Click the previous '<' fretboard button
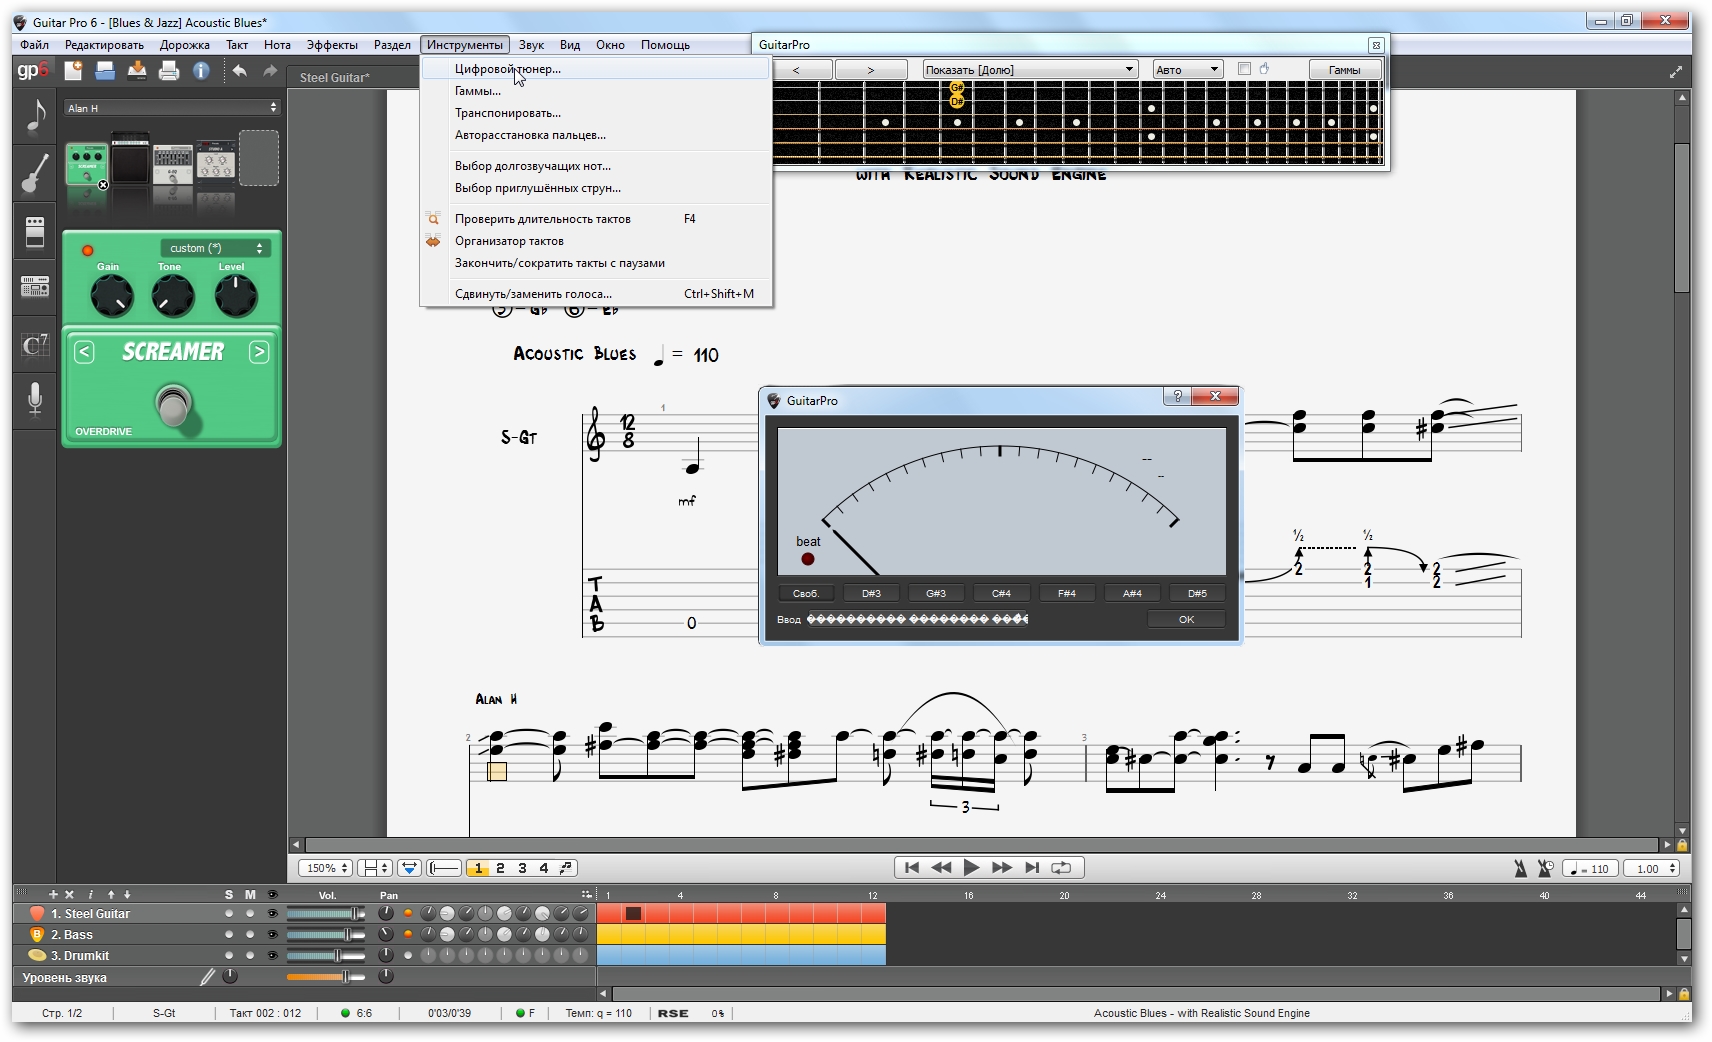1712x1042 pixels. (x=796, y=70)
